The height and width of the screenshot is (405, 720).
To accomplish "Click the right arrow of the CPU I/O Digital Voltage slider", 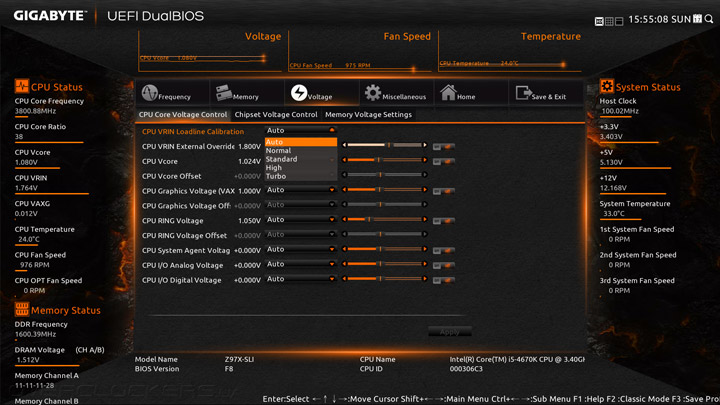I will tap(425, 278).
